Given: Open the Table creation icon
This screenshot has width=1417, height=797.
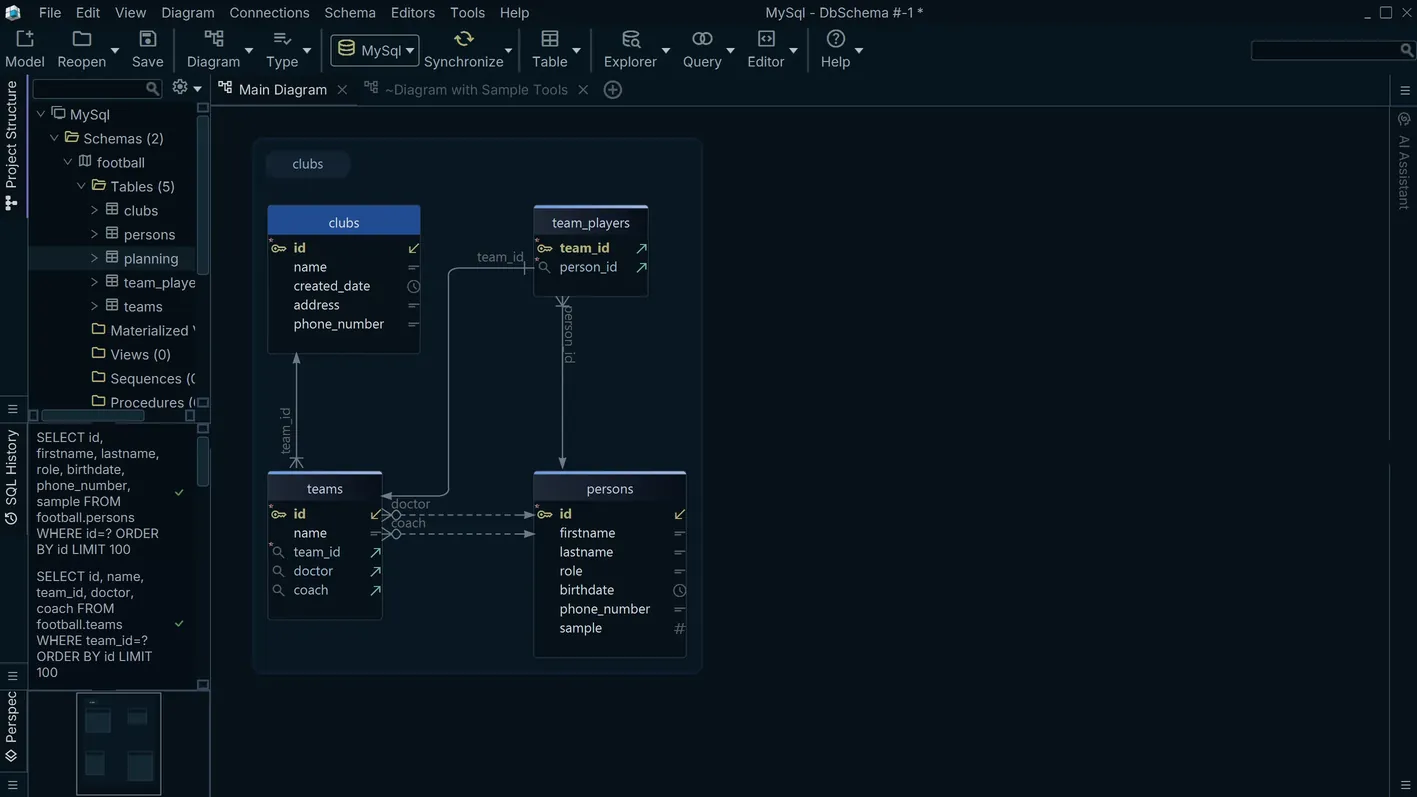Looking at the screenshot, I should (550, 40).
